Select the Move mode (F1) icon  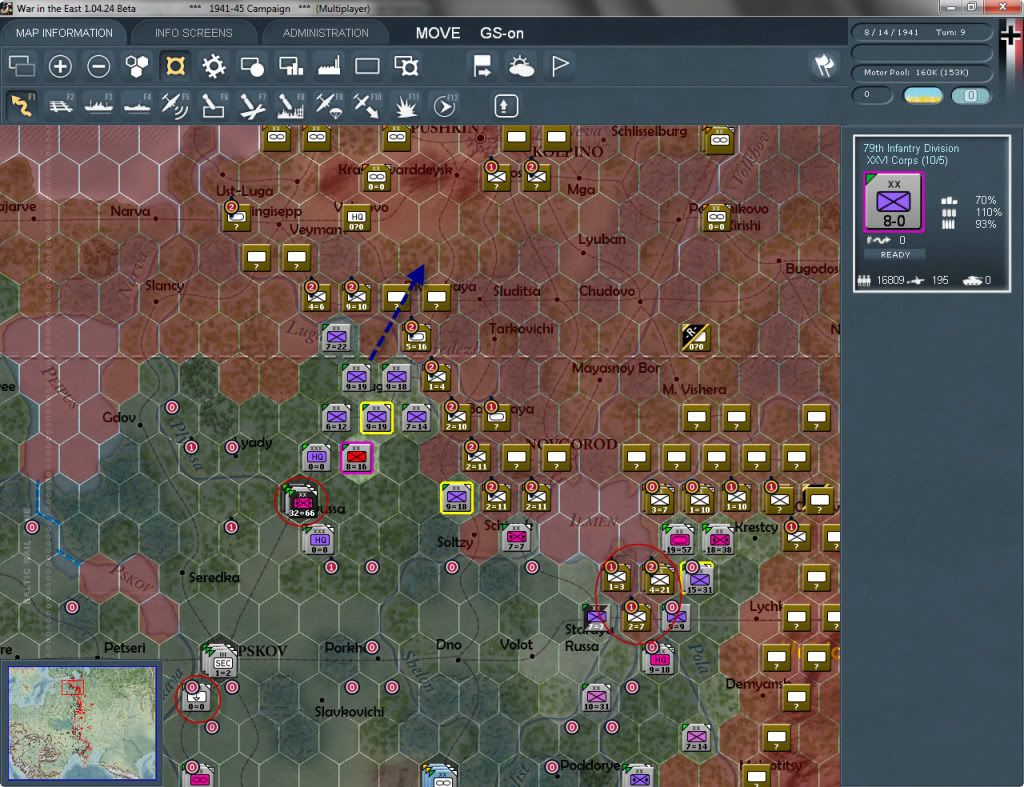(x=22, y=105)
